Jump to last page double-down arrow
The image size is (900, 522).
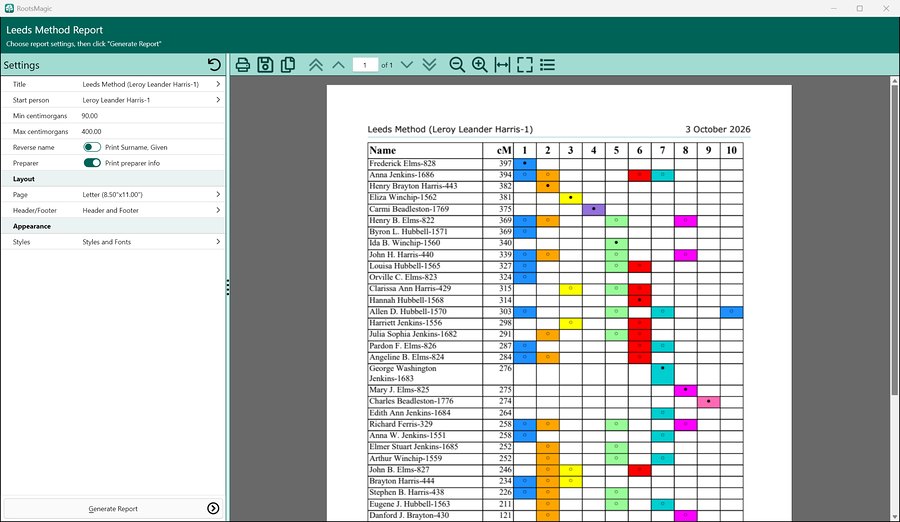point(429,65)
